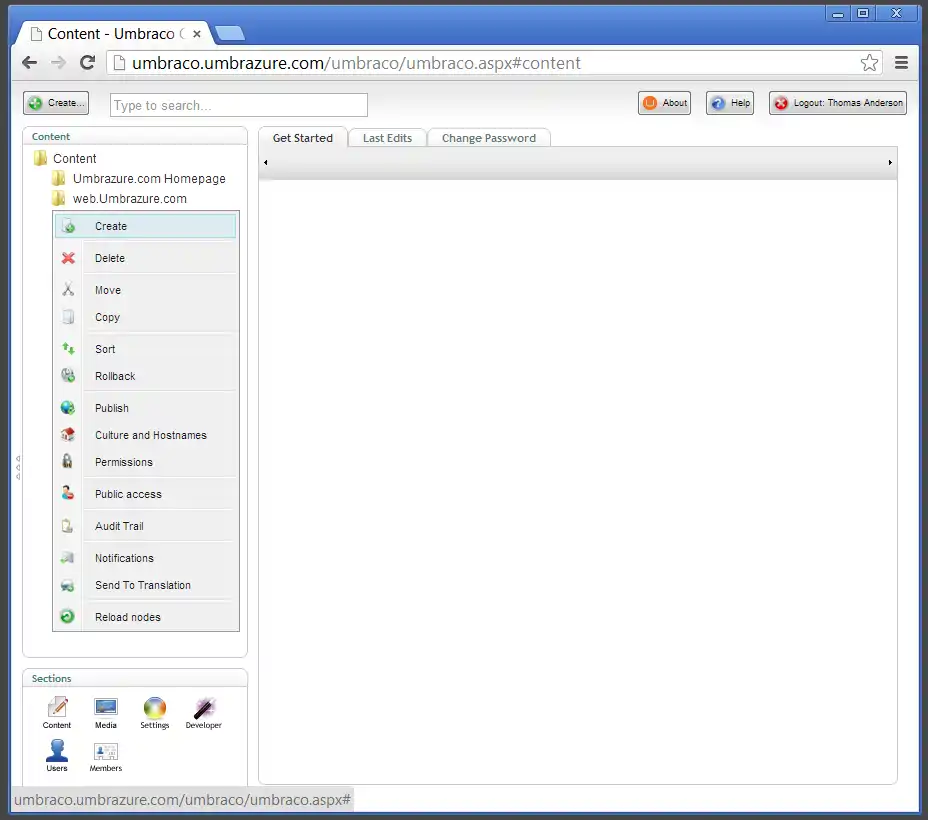Select web.Umbrazure.com tree node

coord(130,199)
